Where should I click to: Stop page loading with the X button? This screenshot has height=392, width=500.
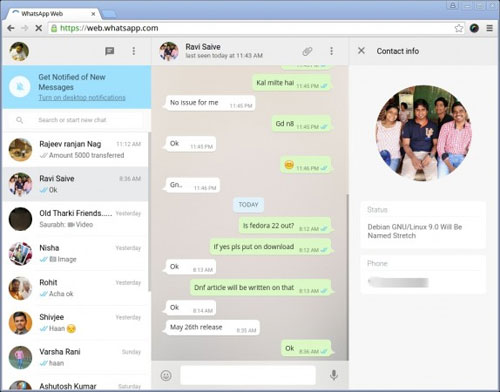point(39,28)
